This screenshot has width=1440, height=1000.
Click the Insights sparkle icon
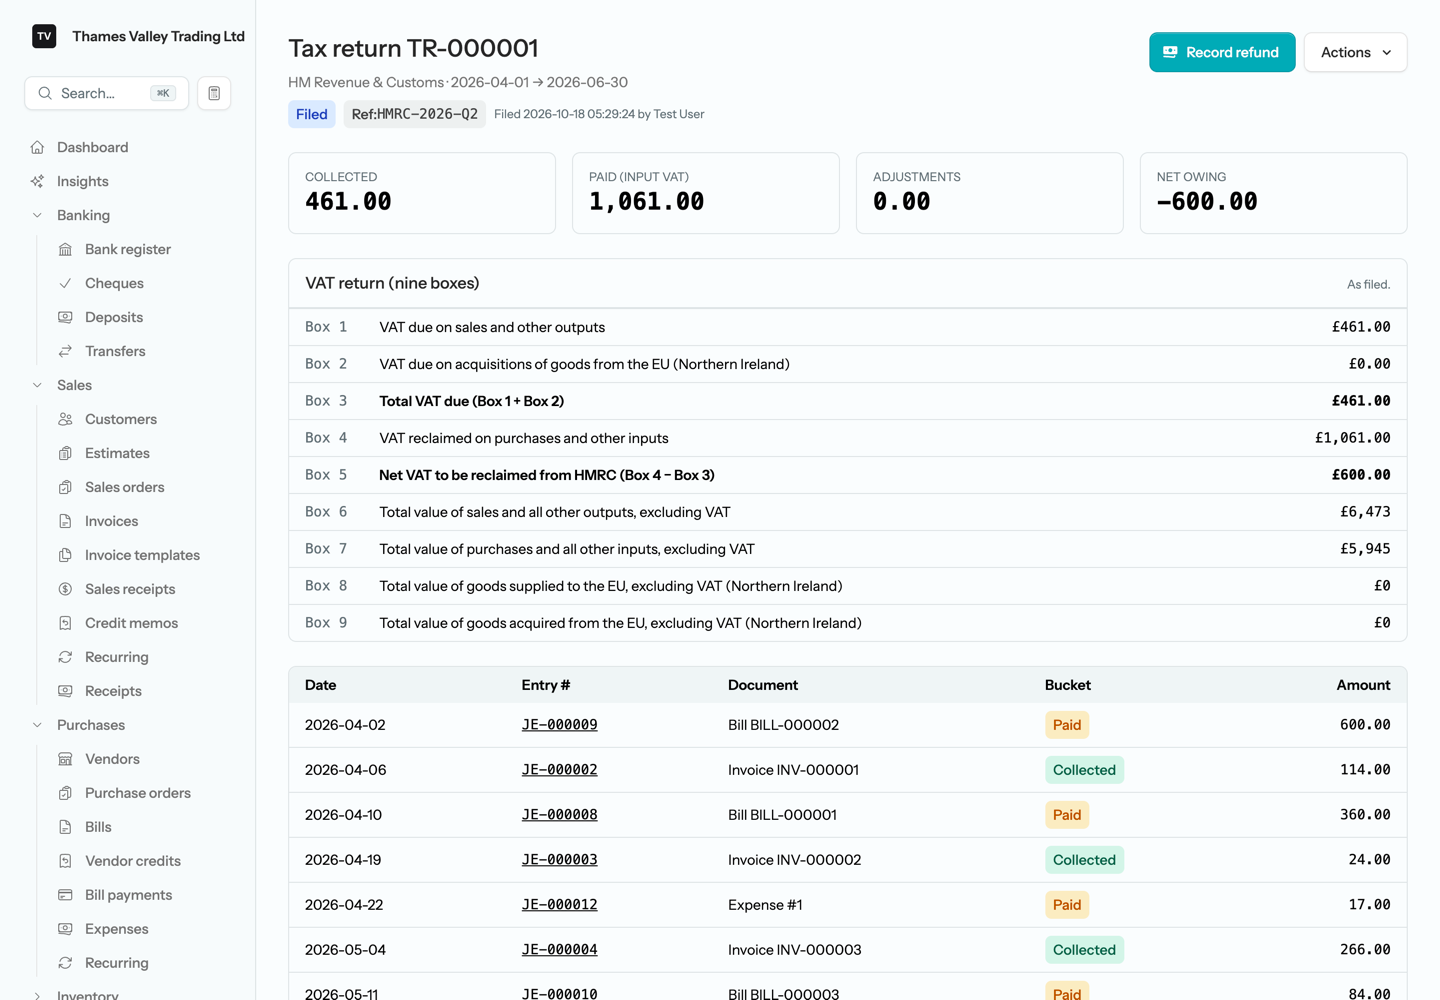tap(38, 181)
